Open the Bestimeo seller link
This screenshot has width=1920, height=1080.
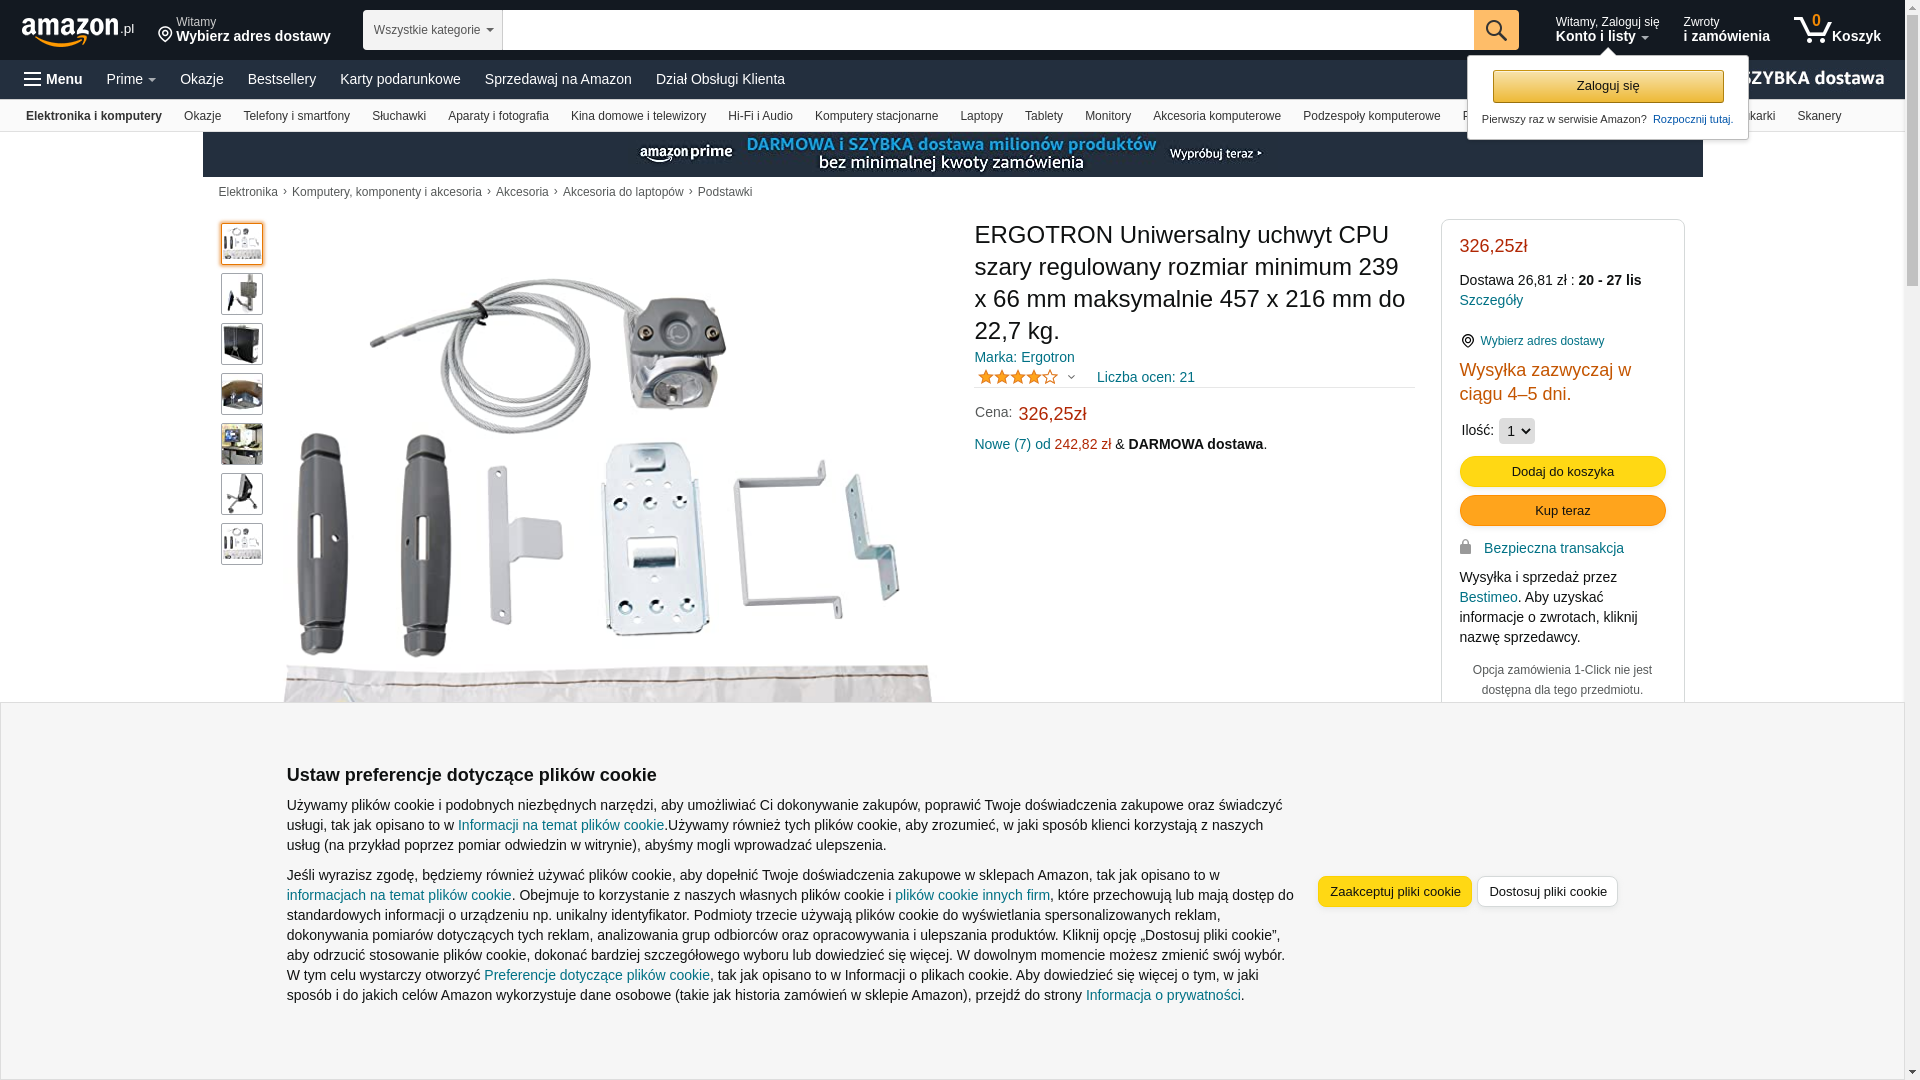coord(1488,597)
